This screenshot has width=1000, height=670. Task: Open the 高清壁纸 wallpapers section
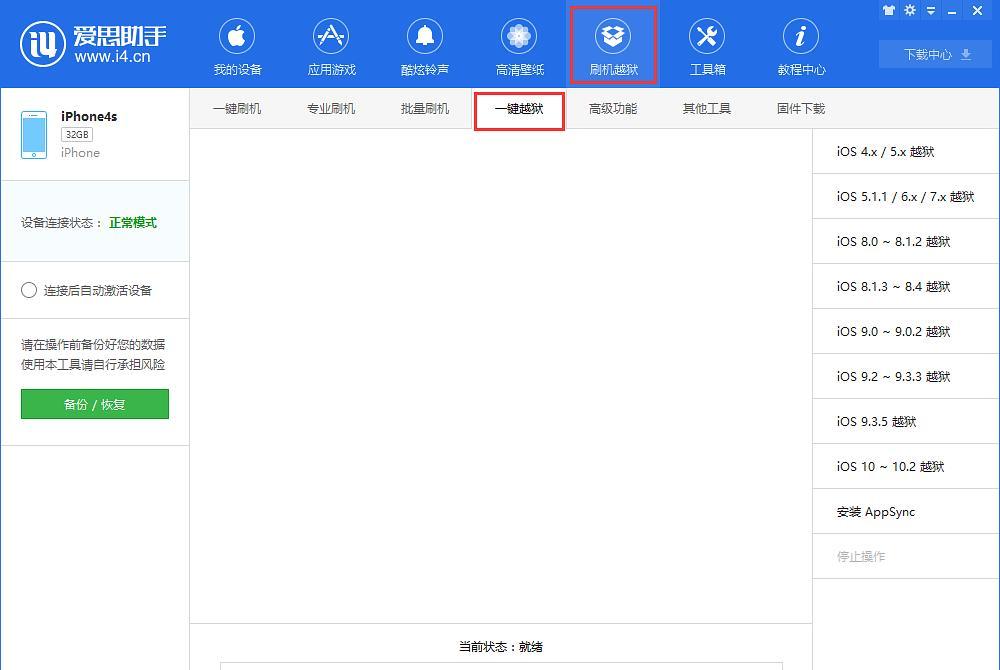coord(519,47)
